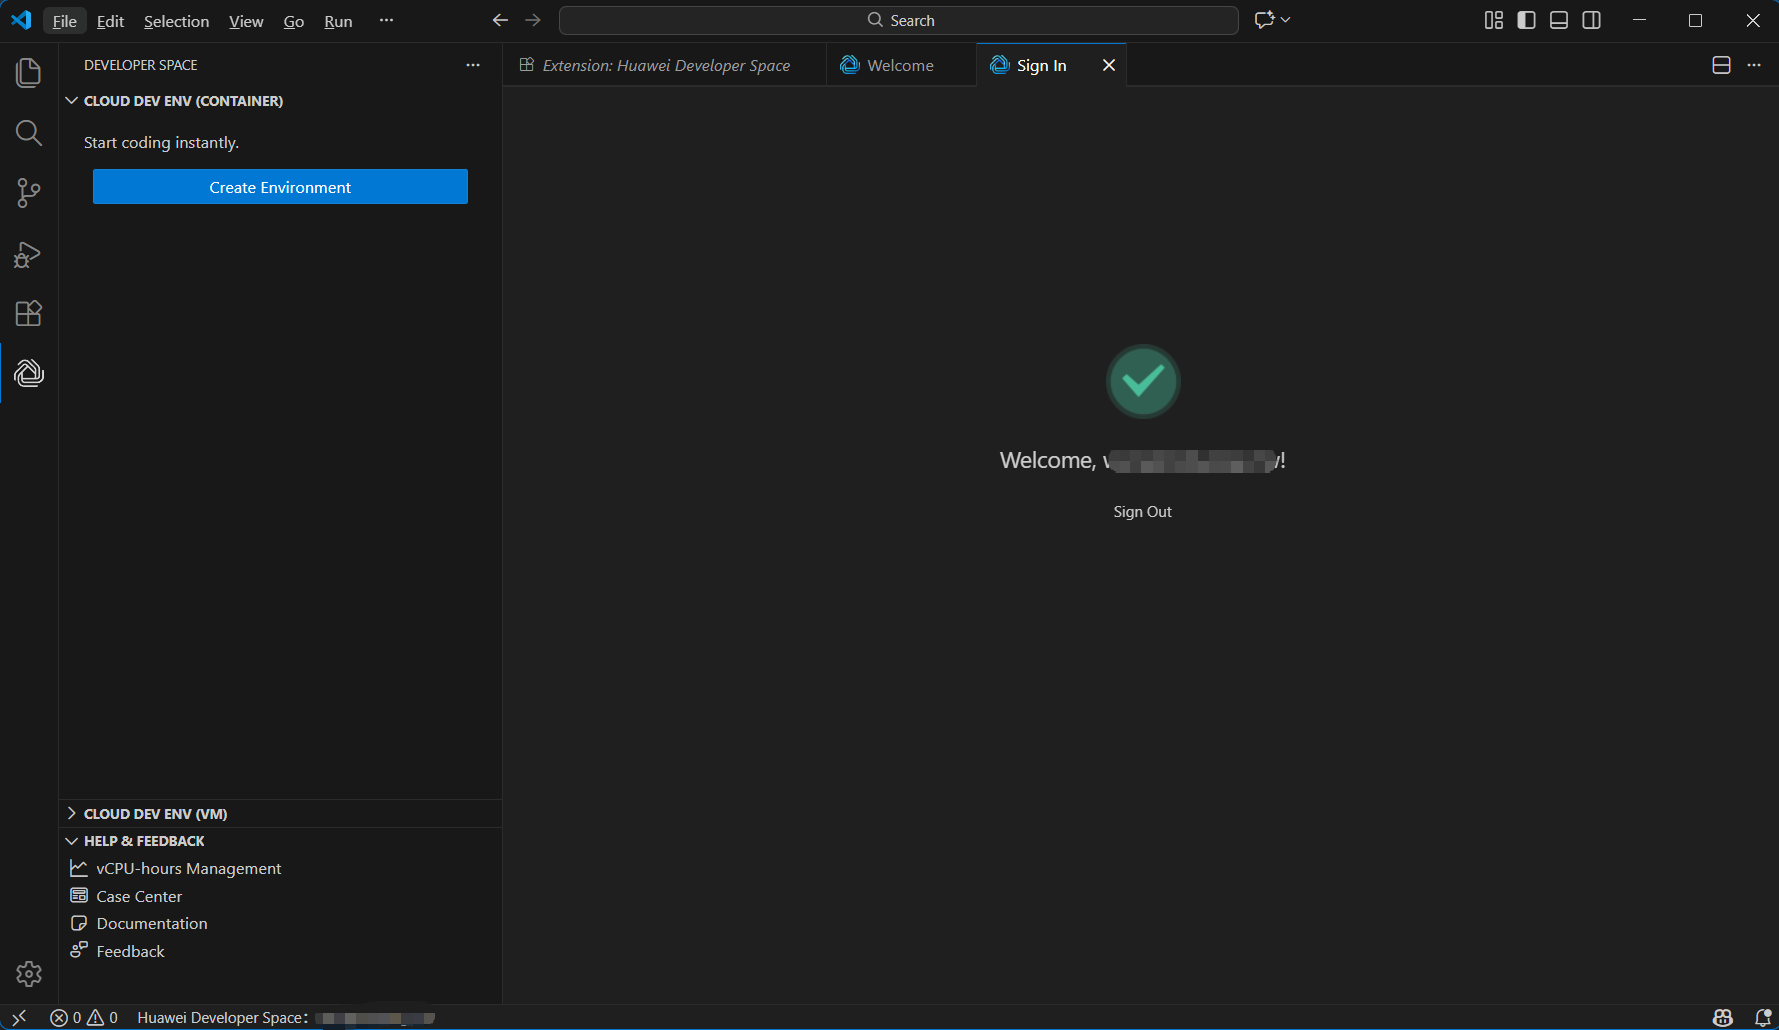1779x1030 pixels.
Task: Open the Search view in activity bar
Action: tap(29, 133)
